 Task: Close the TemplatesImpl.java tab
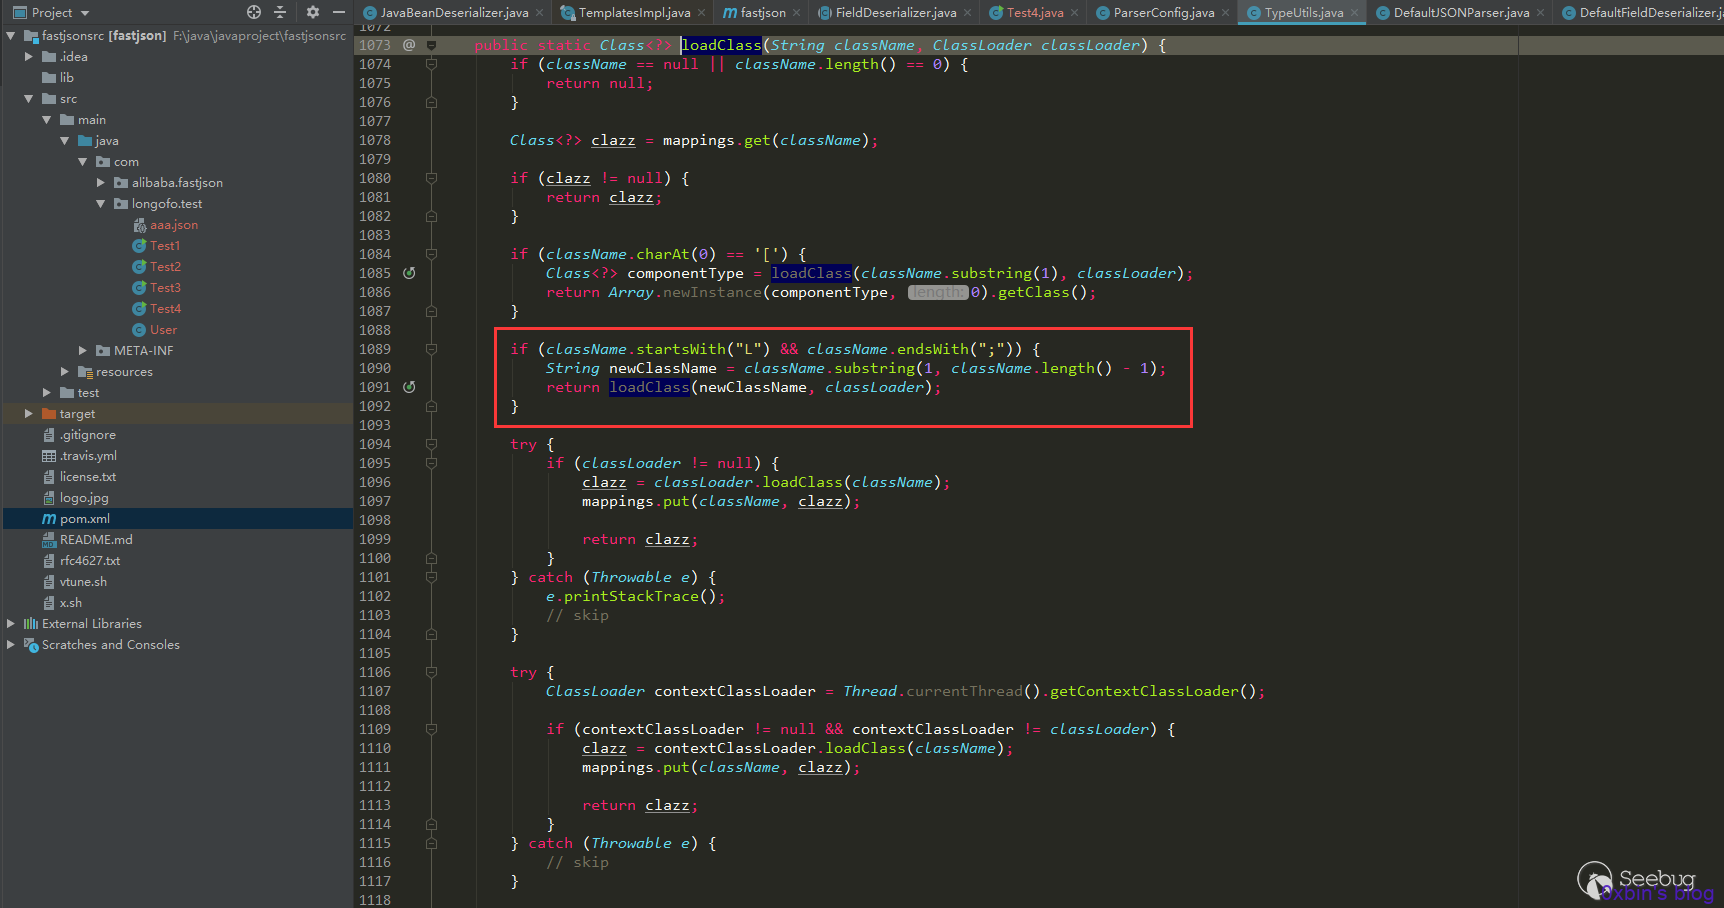coord(701,13)
